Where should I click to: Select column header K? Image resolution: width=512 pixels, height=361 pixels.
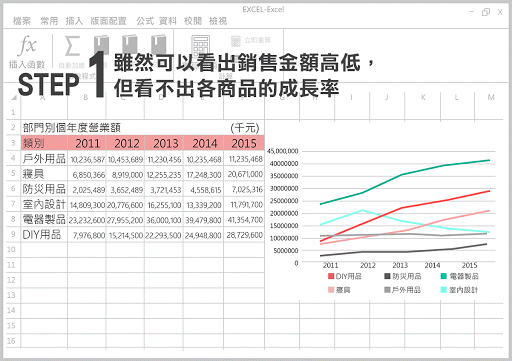coord(423,97)
